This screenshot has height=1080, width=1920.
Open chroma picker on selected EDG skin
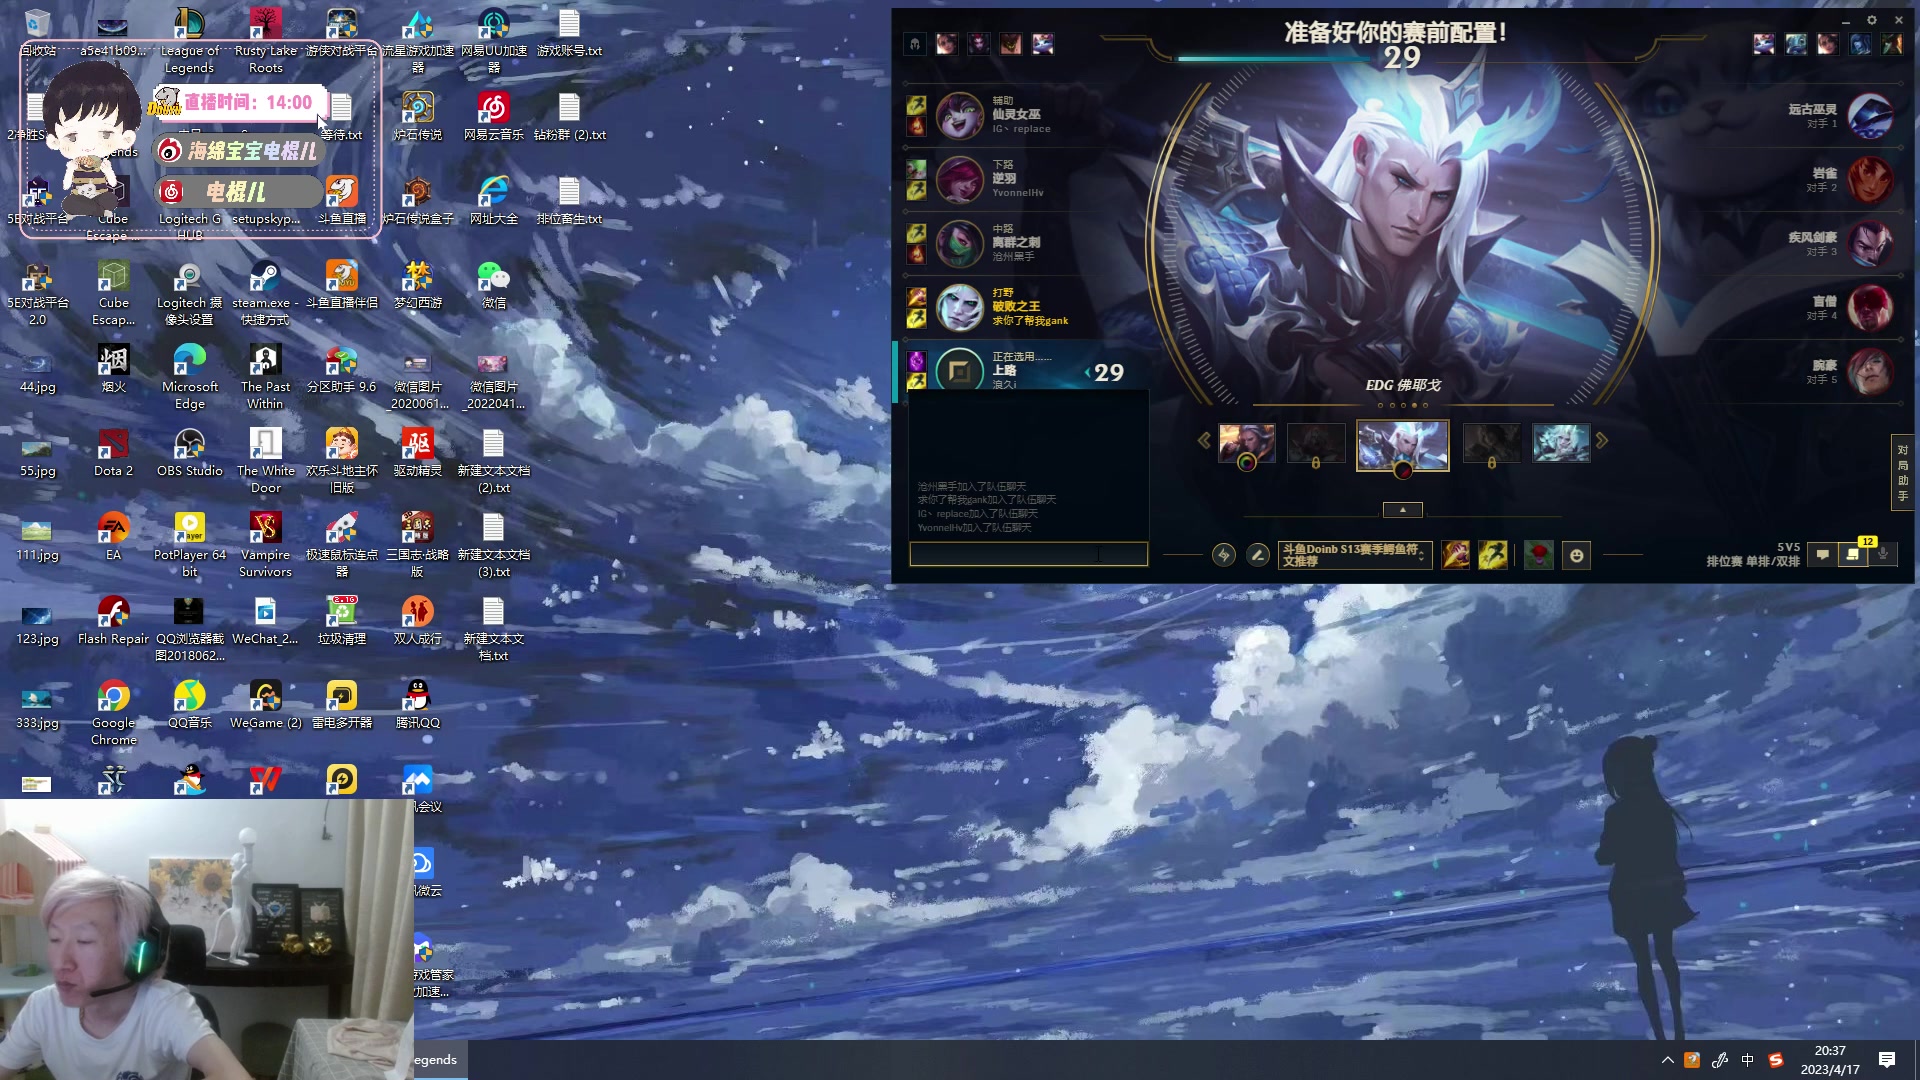[x=1403, y=469]
